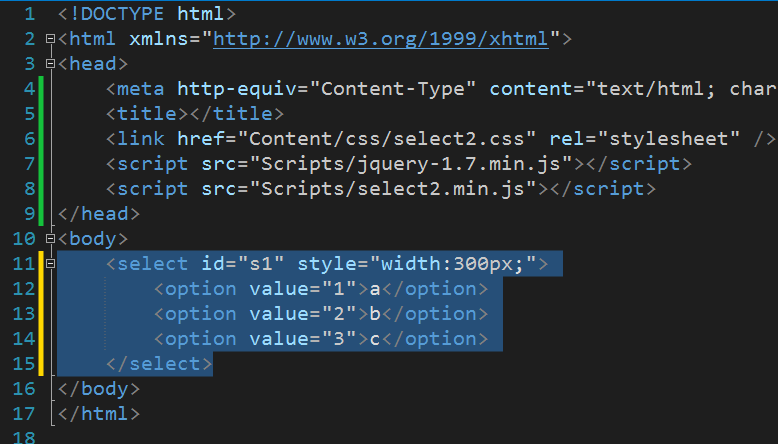Place cursor in select2.min.js script source
Screen dimensions: 778x444
393,189
